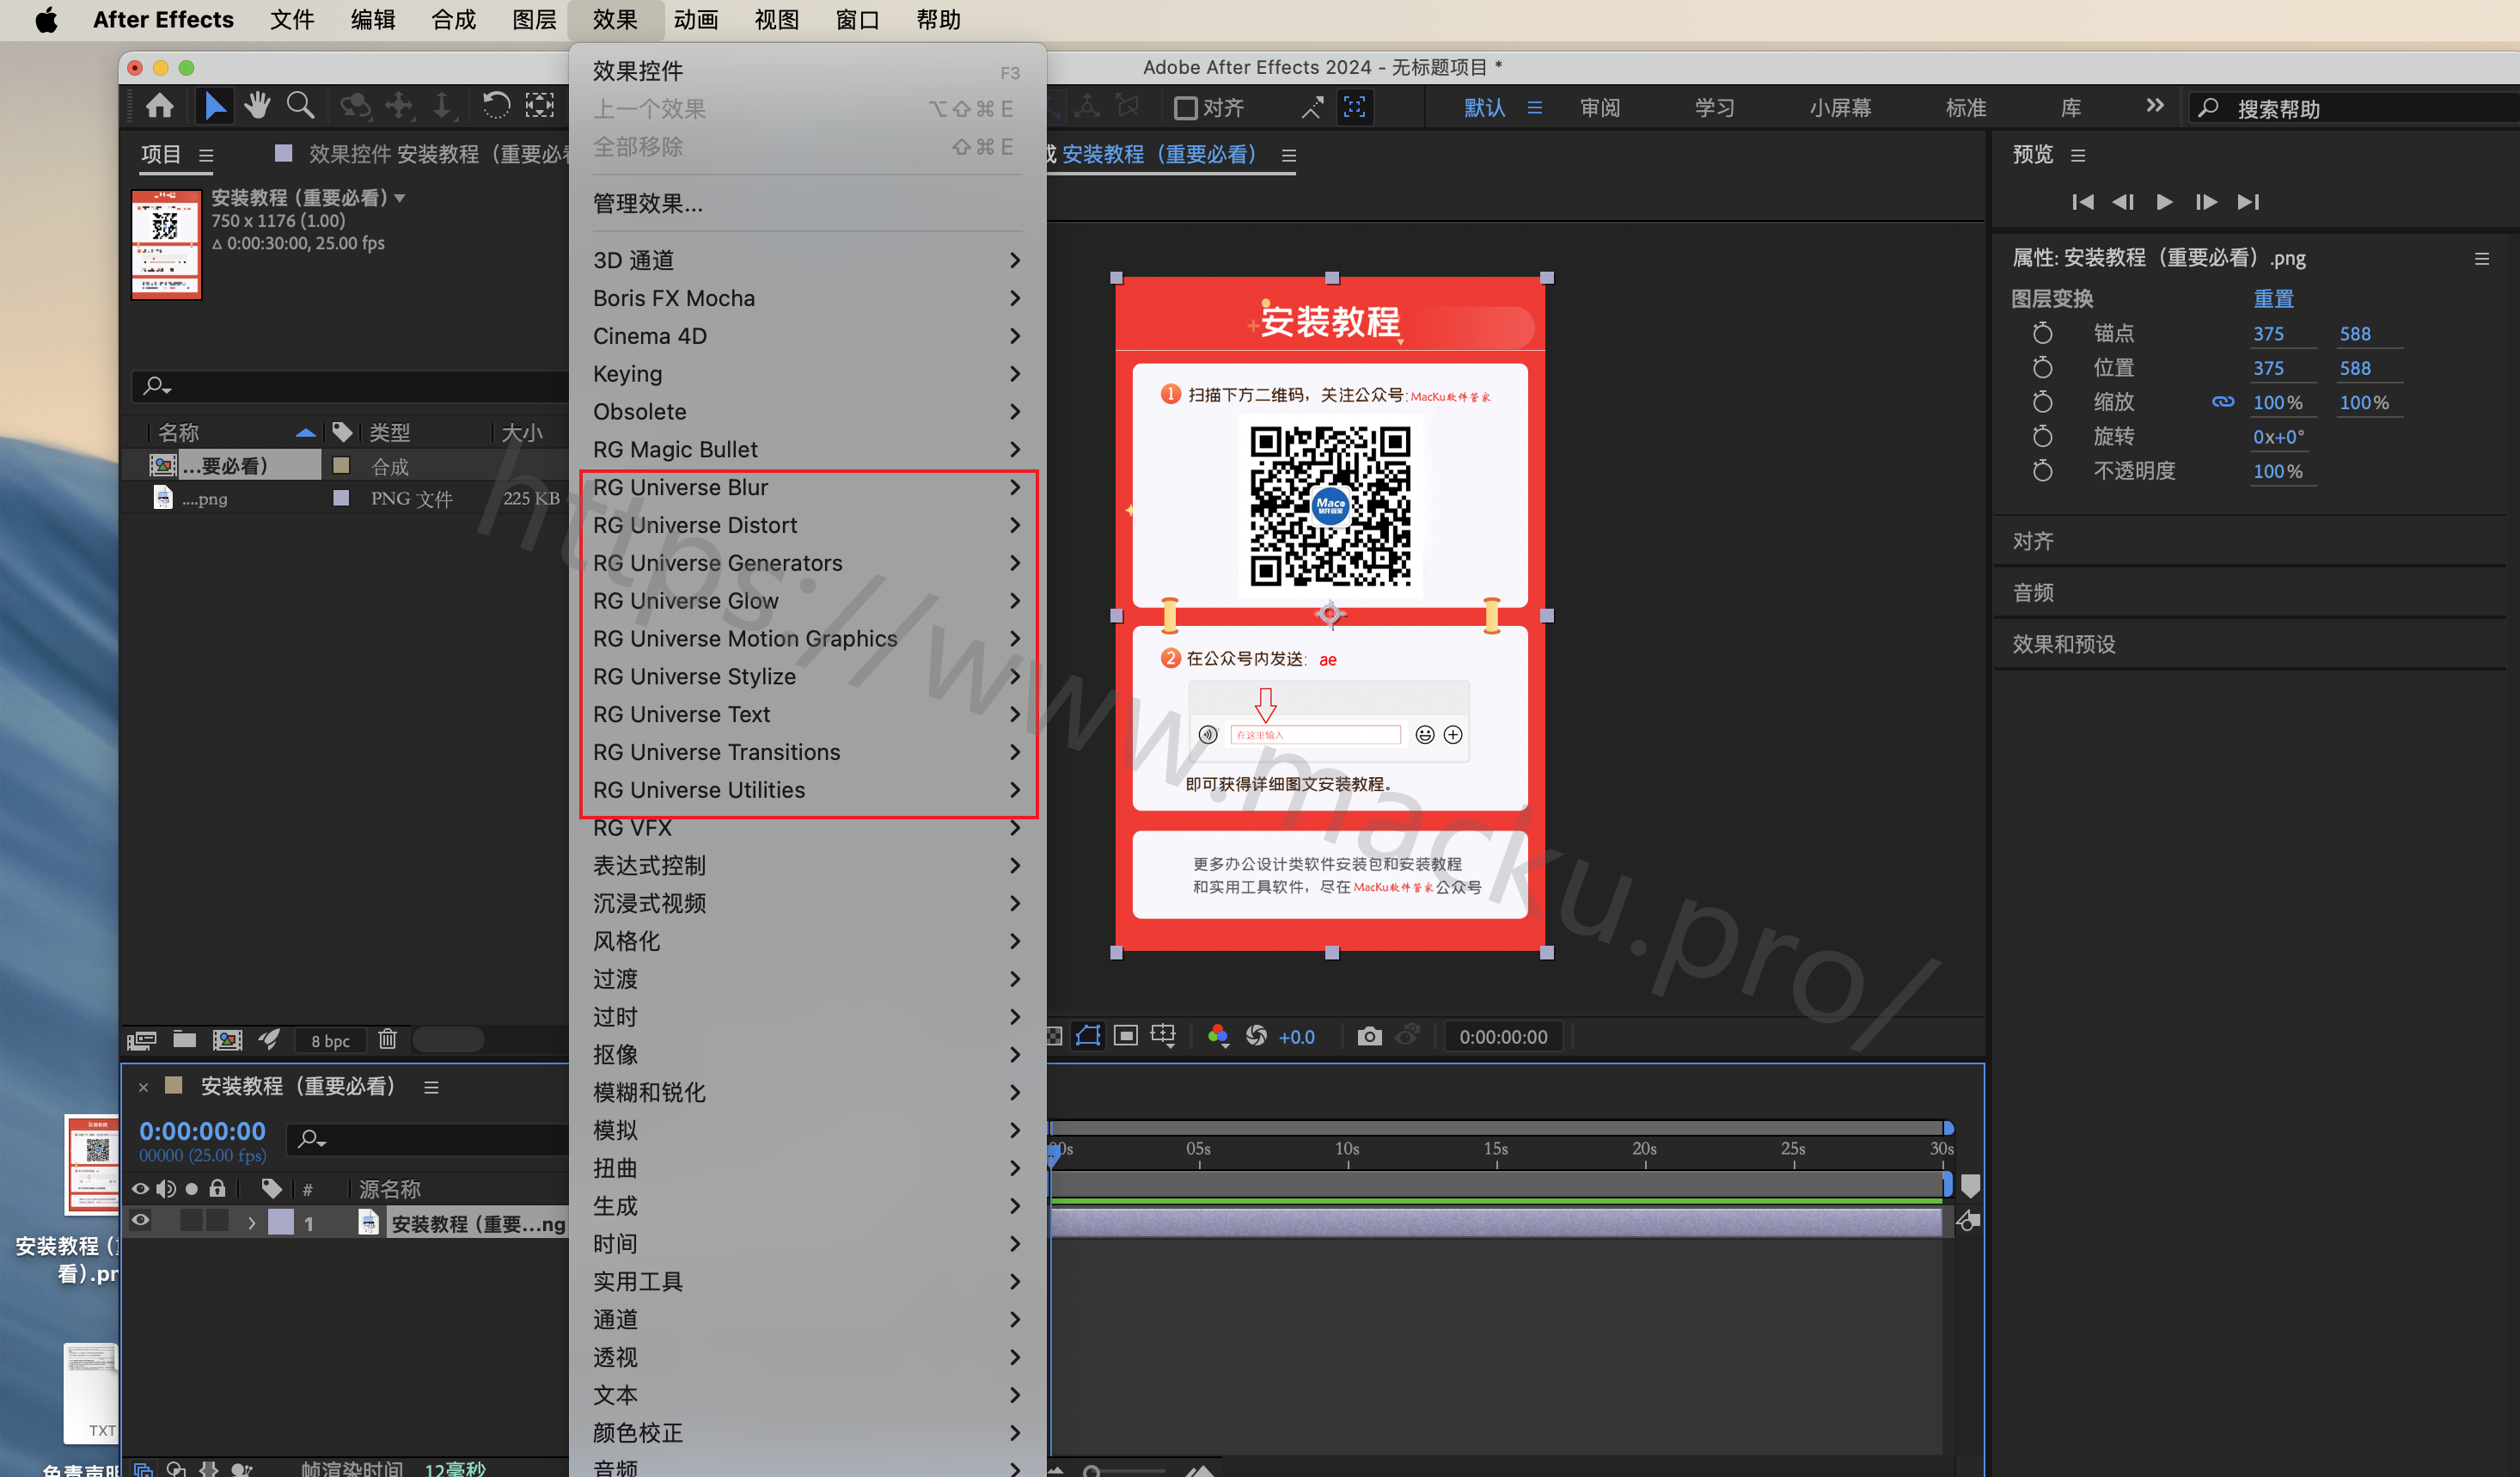Image resolution: width=2520 pixels, height=1477 pixels.
Task: Toggle rotation stopwatch
Action: point(2042,436)
